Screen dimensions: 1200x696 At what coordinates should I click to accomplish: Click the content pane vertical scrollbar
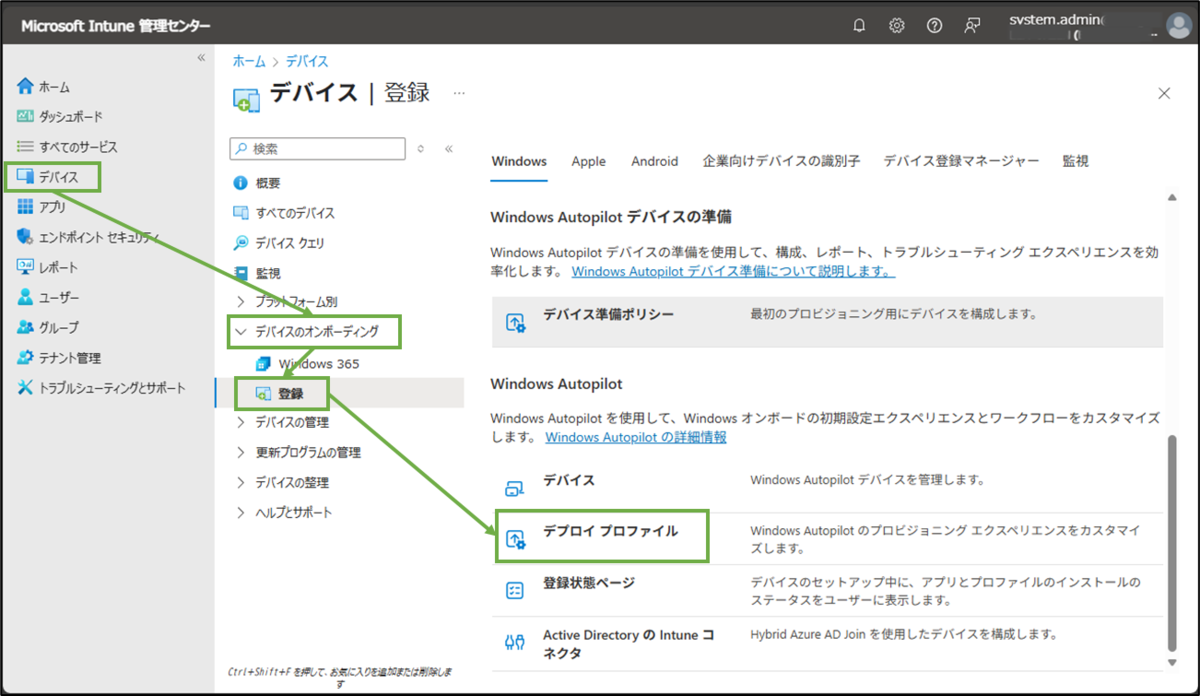click(1173, 542)
